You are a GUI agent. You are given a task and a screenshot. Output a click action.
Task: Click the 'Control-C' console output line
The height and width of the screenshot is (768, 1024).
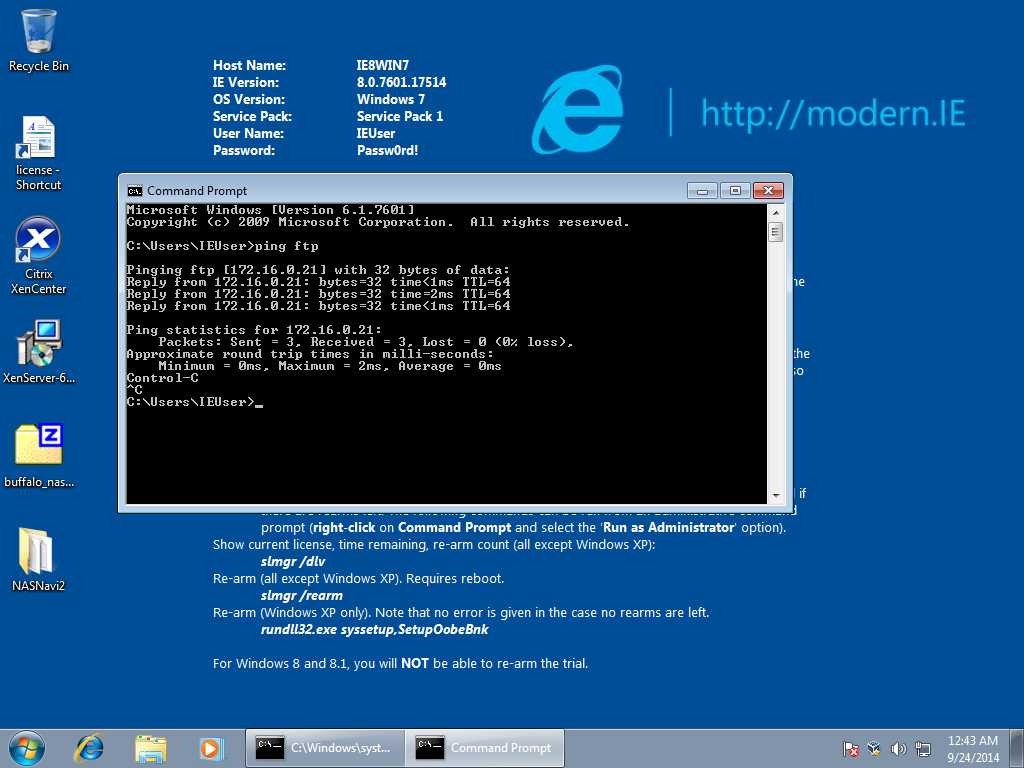point(163,378)
